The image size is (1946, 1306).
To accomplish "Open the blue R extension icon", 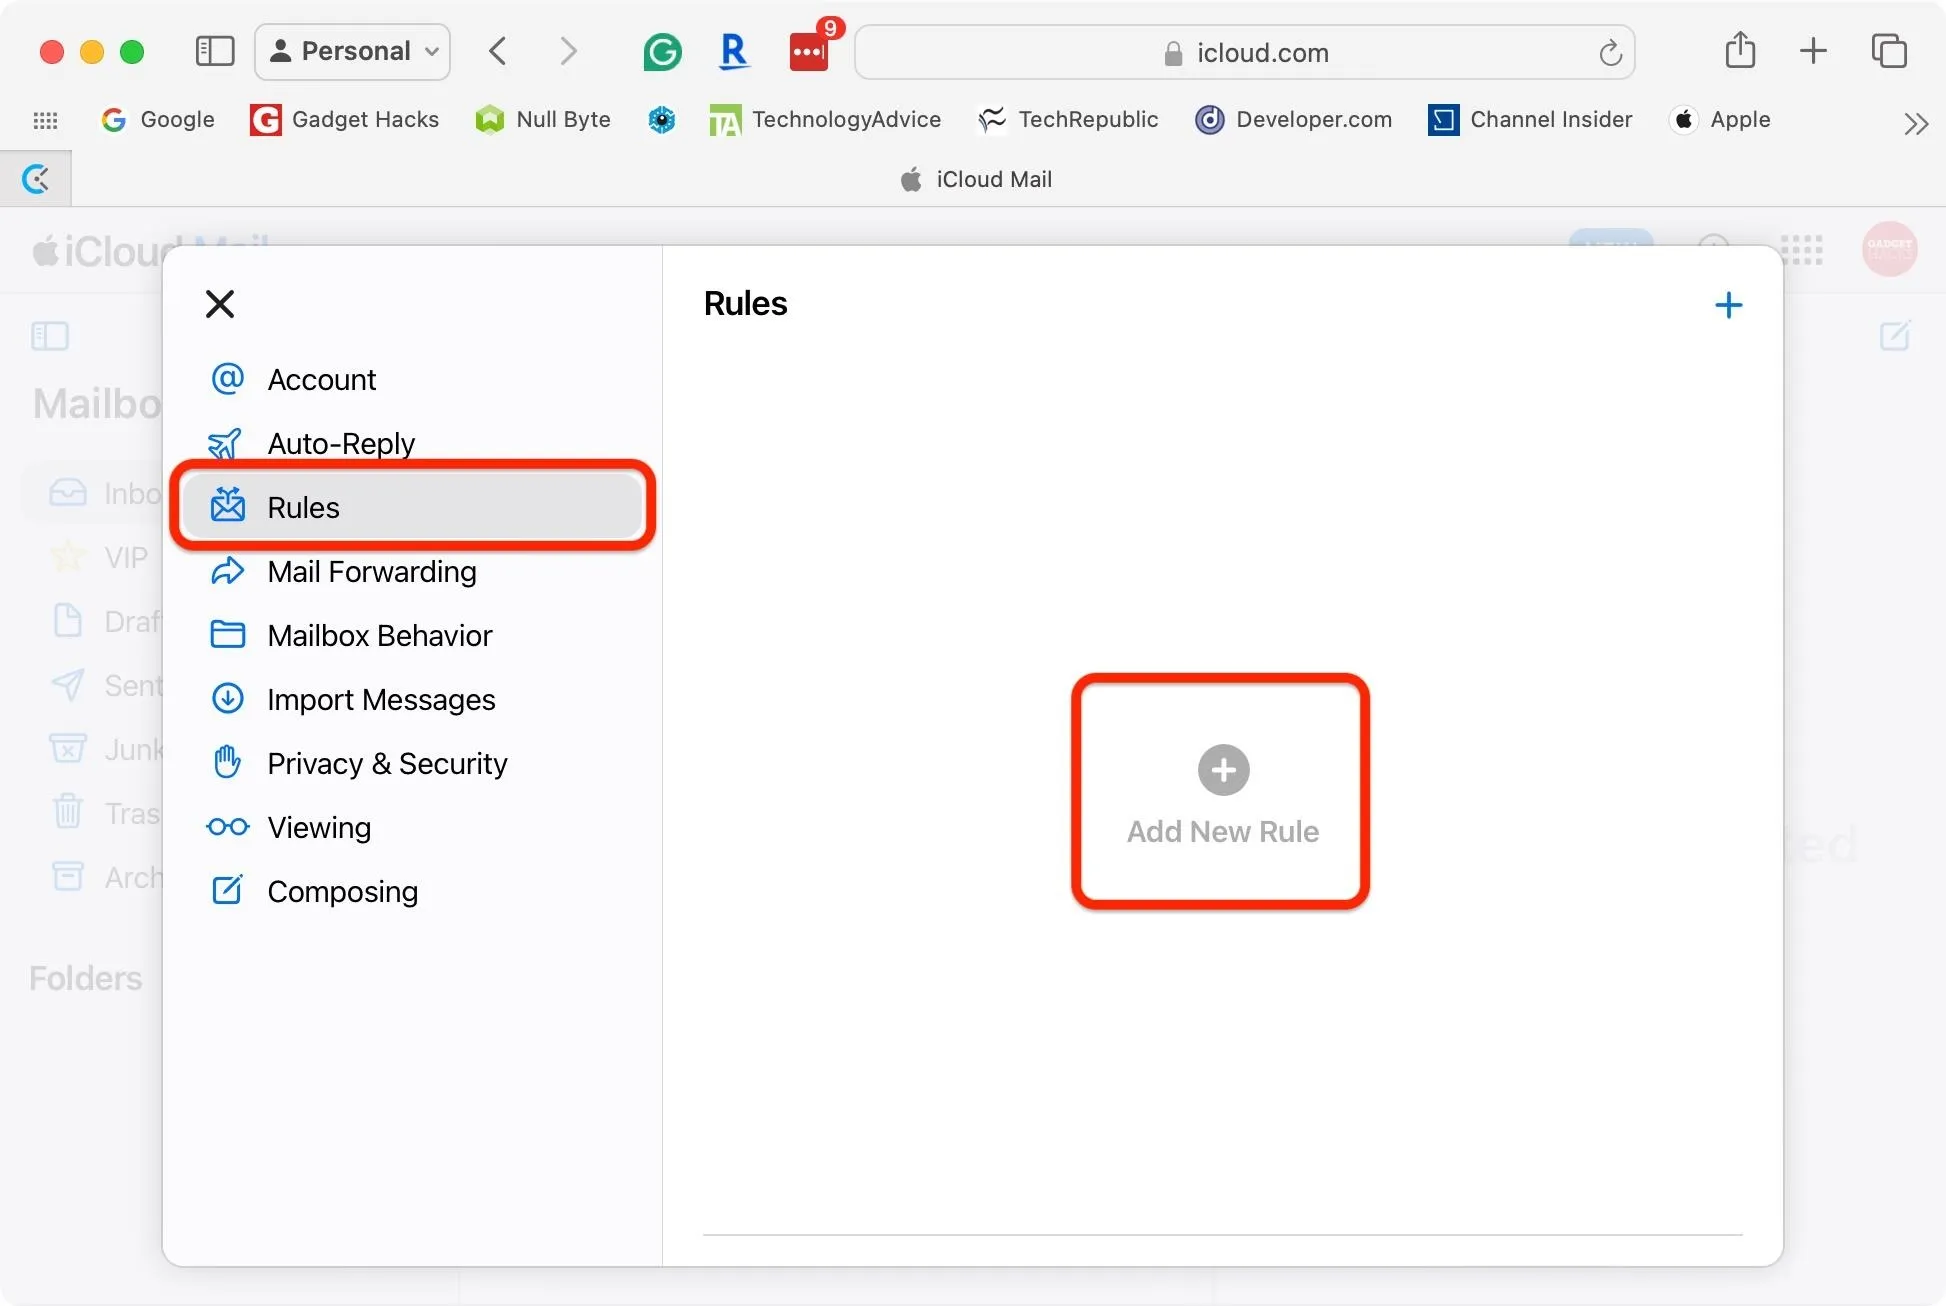I will (734, 51).
